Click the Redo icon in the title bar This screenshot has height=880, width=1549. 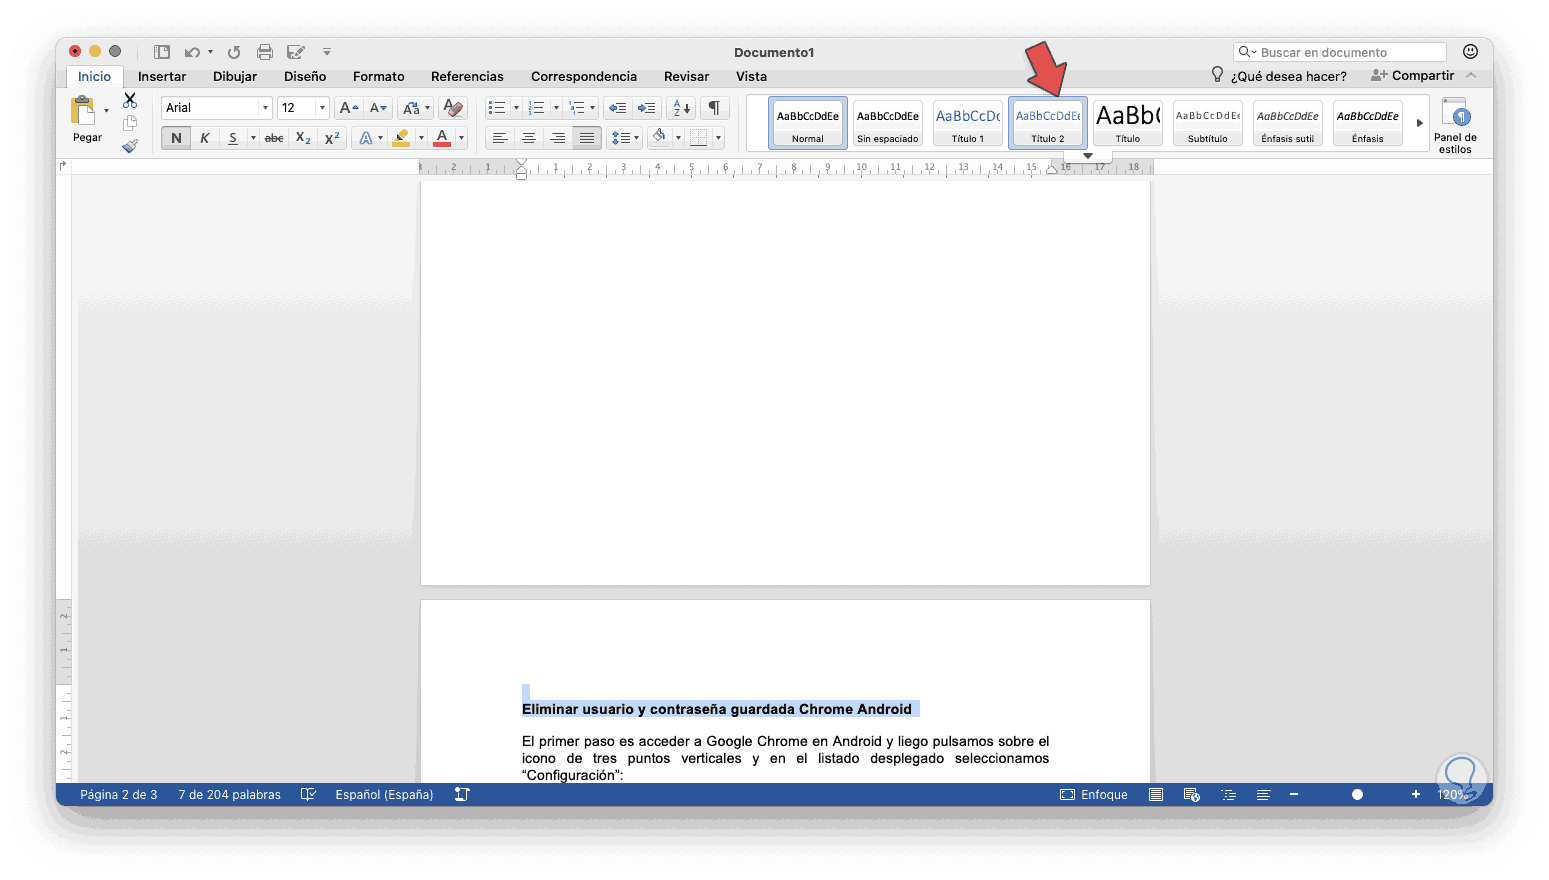coord(234,52)
